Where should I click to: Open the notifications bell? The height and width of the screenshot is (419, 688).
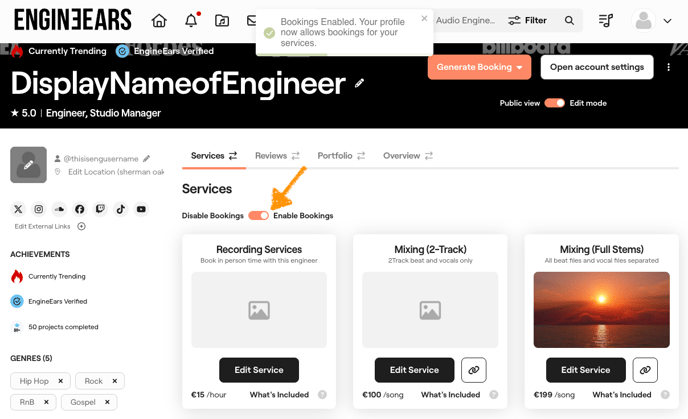191,20
